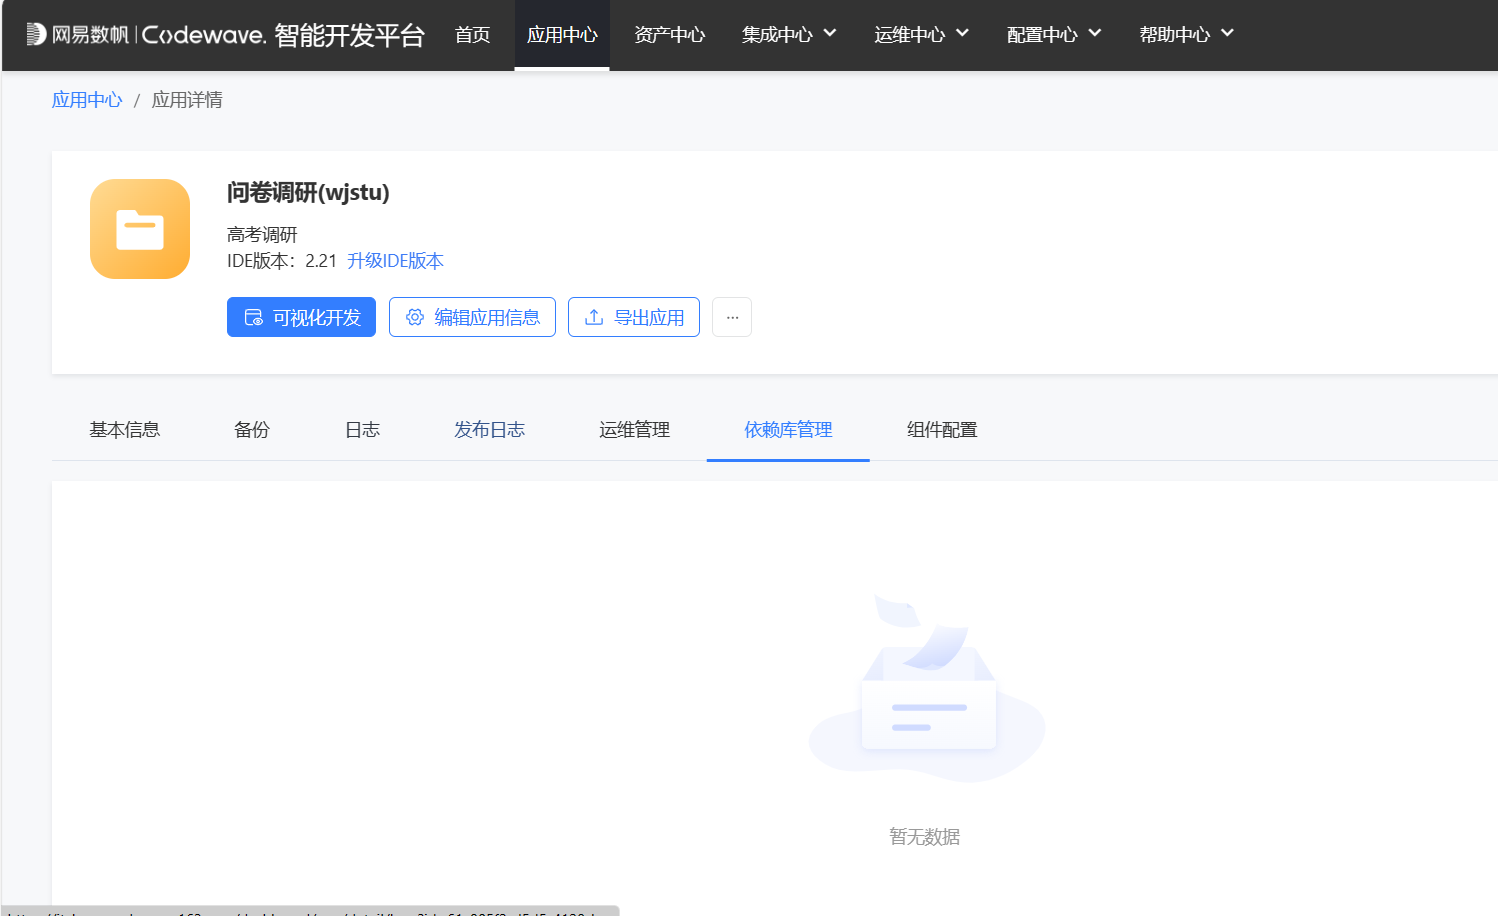Expand the 集成中心 dropdown menu
This screenshot has width=1498, height=916.
click(x=789, y=35)
